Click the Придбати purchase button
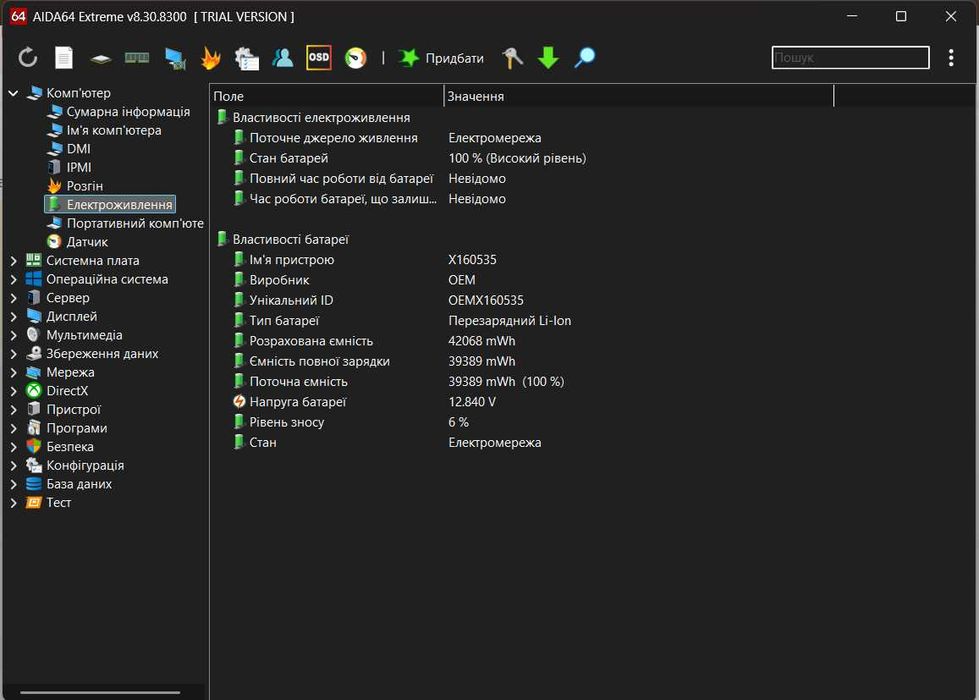 pos(441,58)
